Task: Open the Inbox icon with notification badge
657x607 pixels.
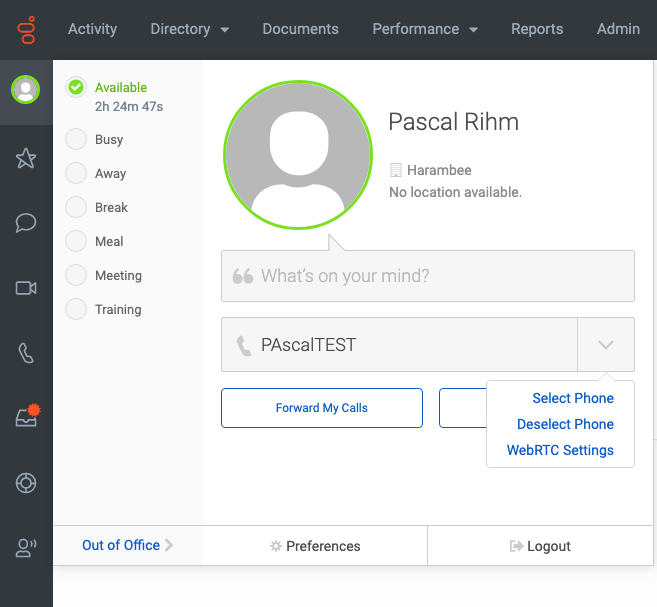Action: (28, 416)
